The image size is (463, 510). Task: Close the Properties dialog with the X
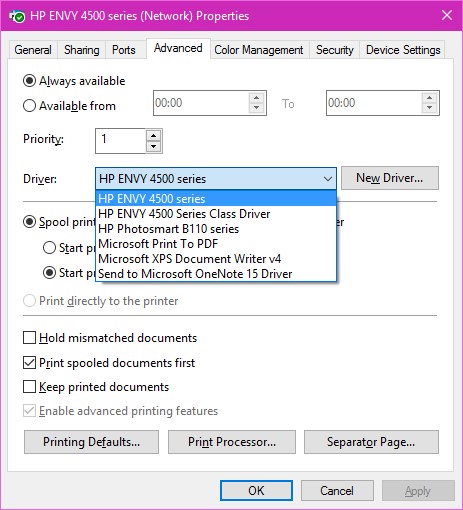point(447,15)
